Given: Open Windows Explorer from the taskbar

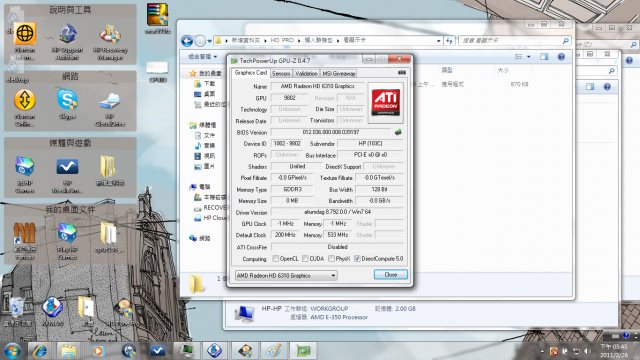Looking at the screenshot, I should click(x=69, y=351).
